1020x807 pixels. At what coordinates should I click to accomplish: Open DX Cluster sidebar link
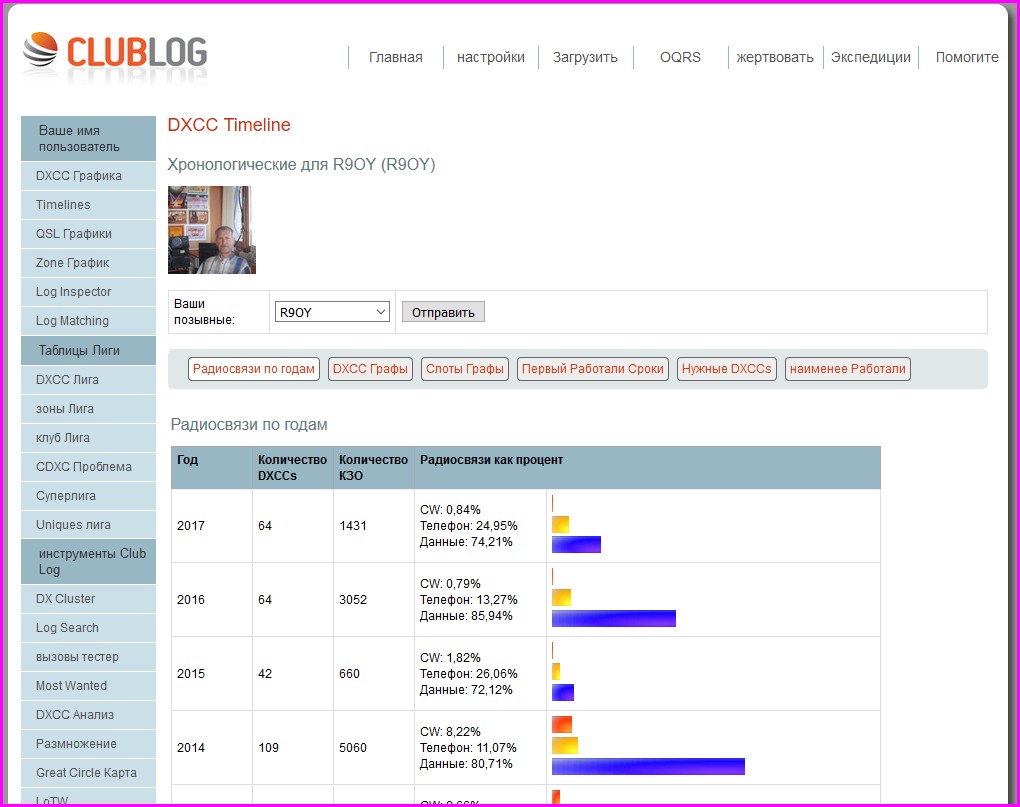[x=66, y=599]
